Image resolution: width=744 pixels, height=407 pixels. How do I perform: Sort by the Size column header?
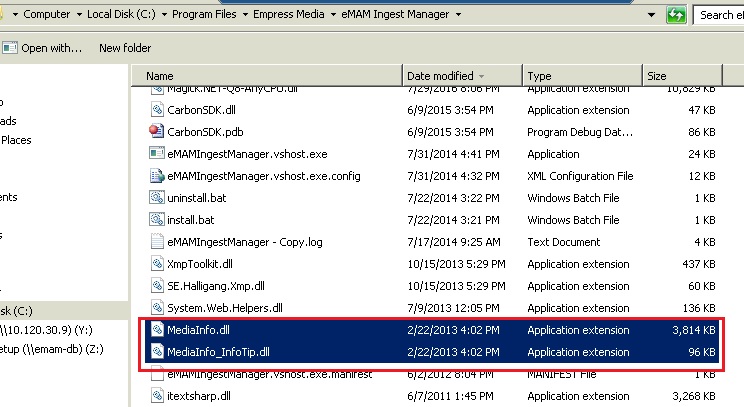point(682,76)
